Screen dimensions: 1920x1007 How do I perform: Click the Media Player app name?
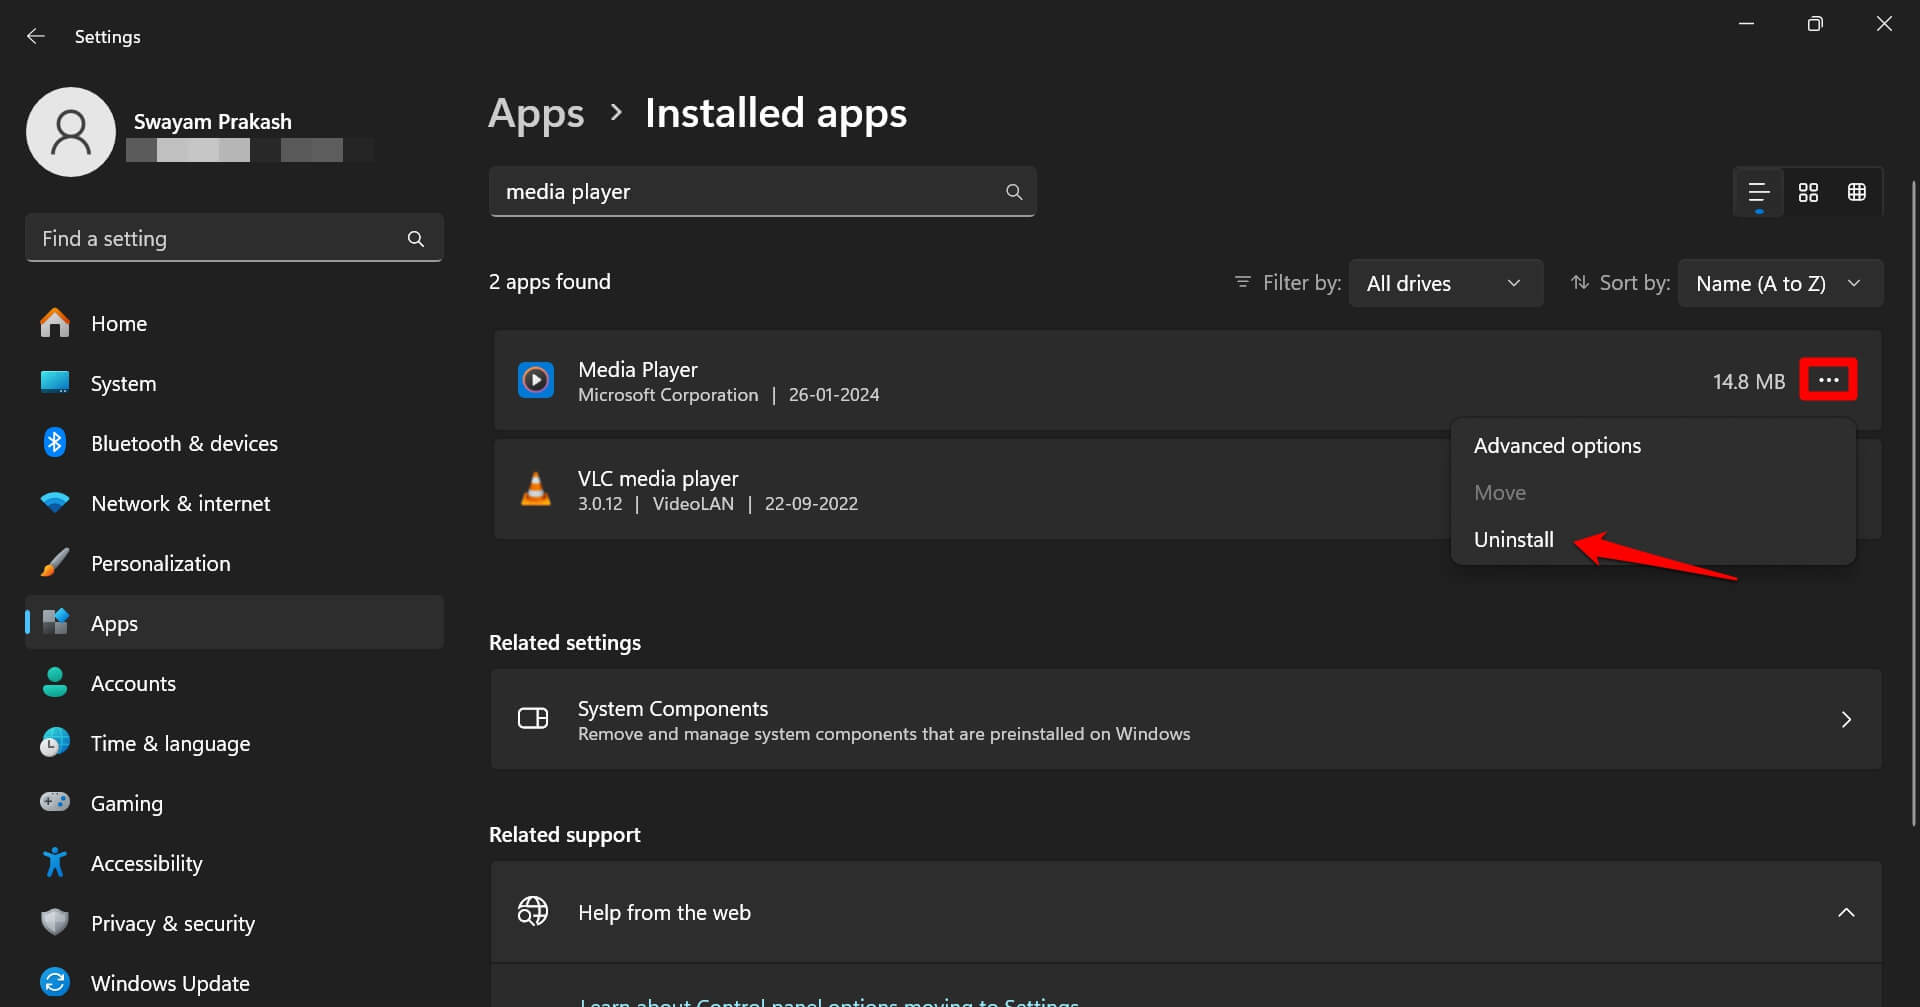(638, 369)
